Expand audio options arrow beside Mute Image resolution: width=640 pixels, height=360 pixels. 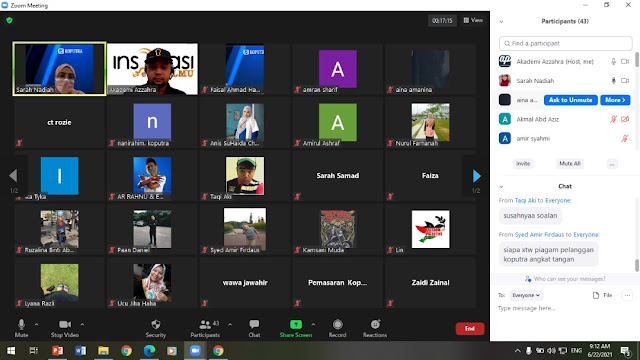pyautogui.click(x=36, y=324)
